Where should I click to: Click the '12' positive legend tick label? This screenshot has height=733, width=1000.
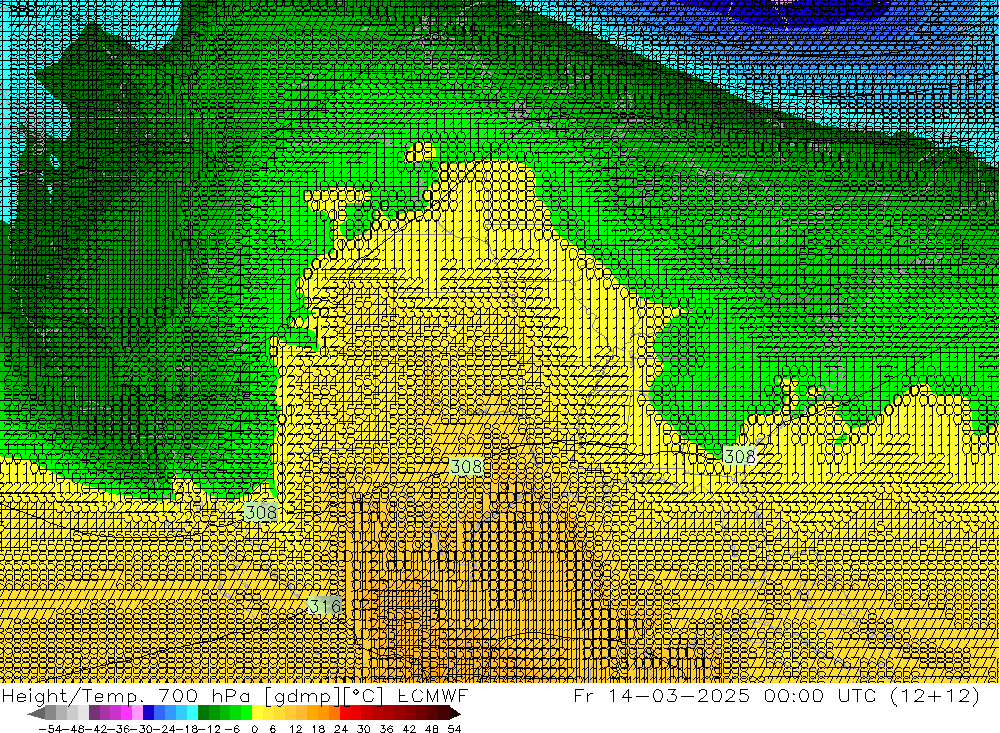(x=295, y=729)
